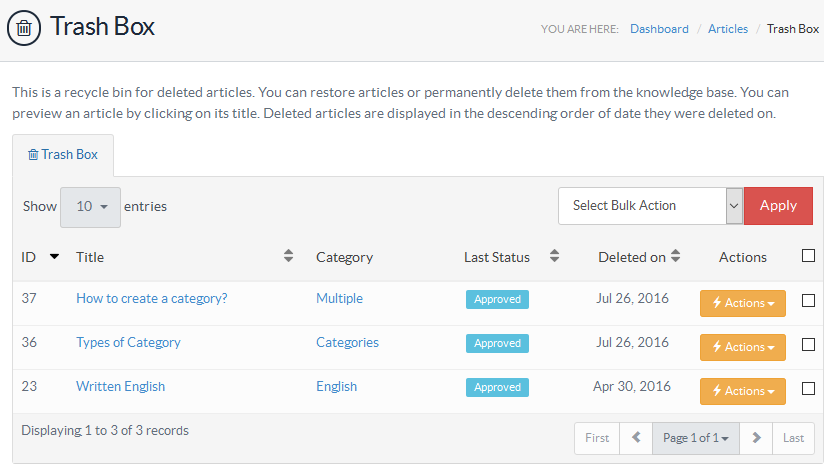Sort by Last Status column arrows
824x464 pixels.
[554, 256]
